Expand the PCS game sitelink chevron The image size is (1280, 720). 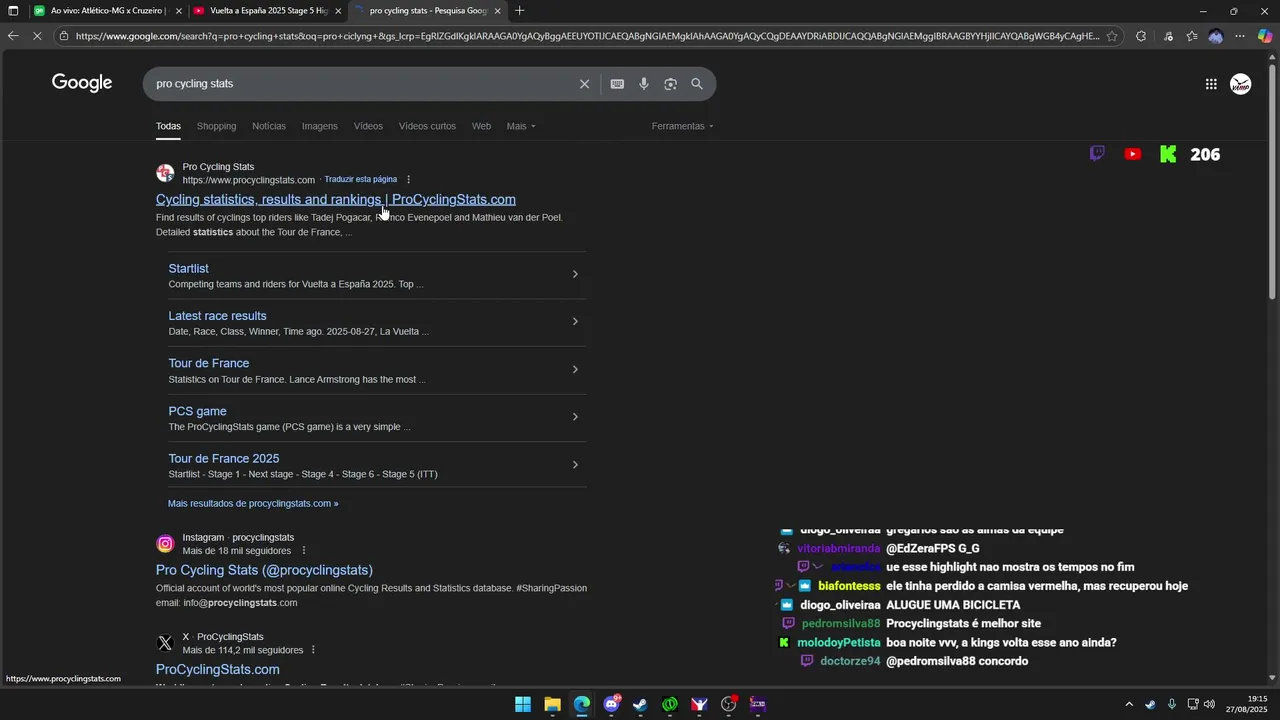pos(575,417)
